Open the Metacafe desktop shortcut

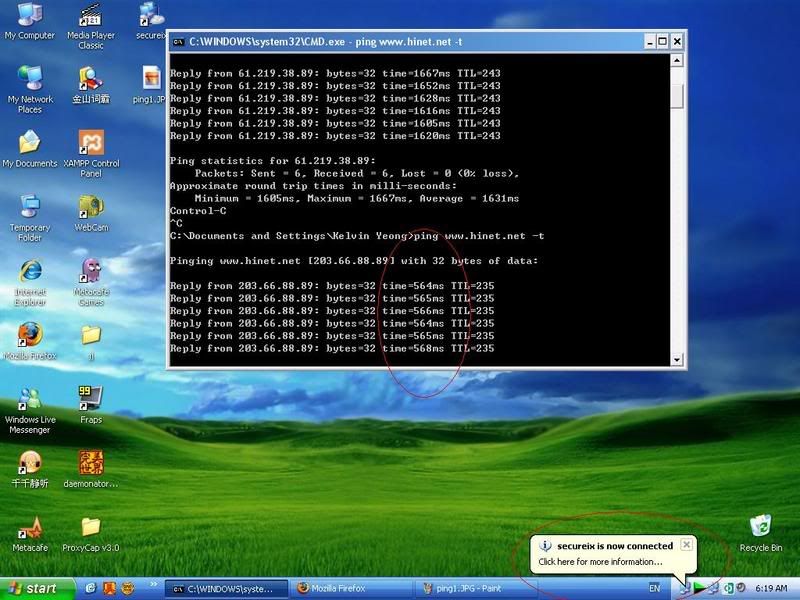tap(29, 526)
